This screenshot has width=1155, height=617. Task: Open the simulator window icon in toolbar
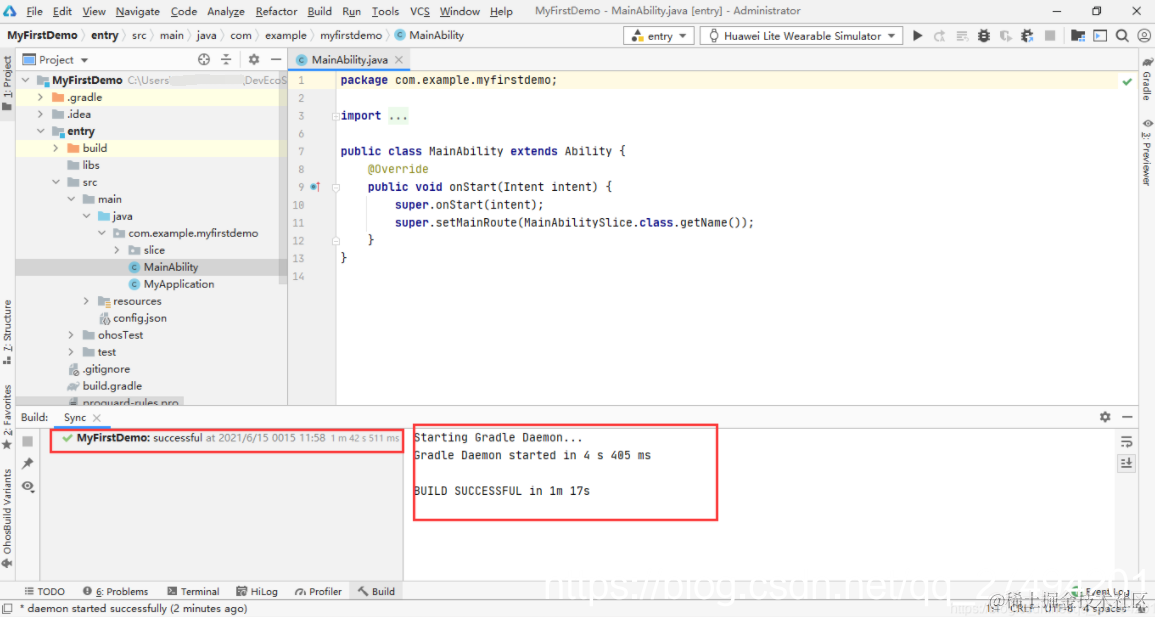[x=1100, y=35]
